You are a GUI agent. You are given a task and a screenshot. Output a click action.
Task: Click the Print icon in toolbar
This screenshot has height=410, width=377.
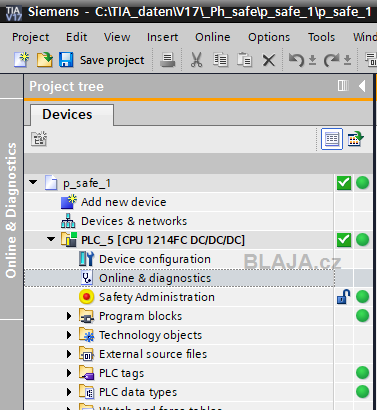click(168, 60)
